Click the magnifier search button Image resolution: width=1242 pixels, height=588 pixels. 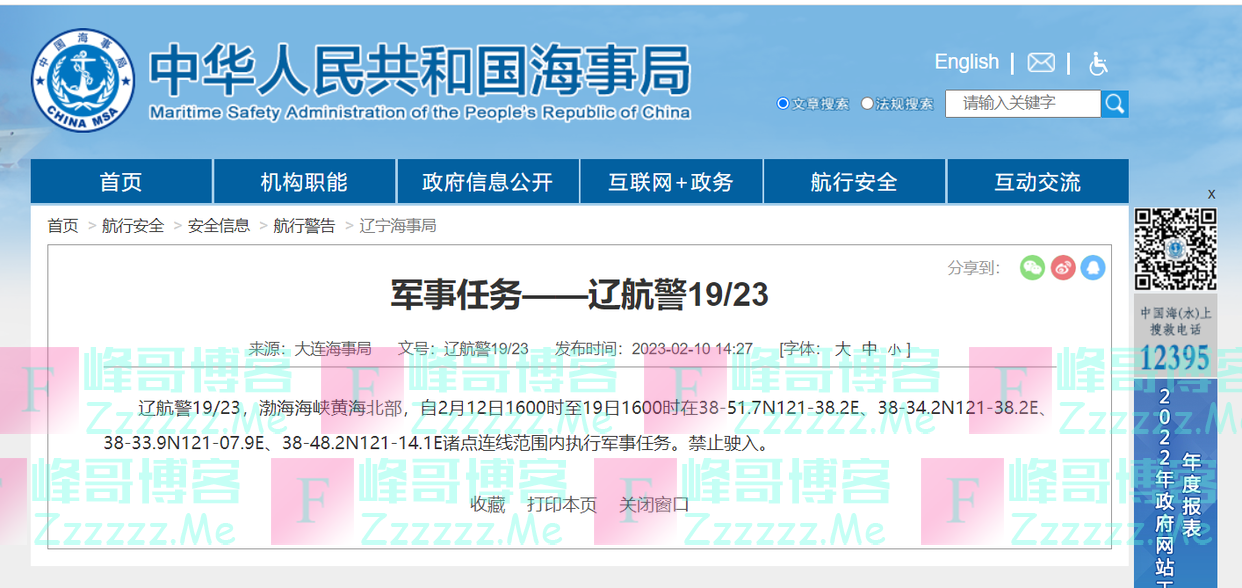click(1115, 103)
